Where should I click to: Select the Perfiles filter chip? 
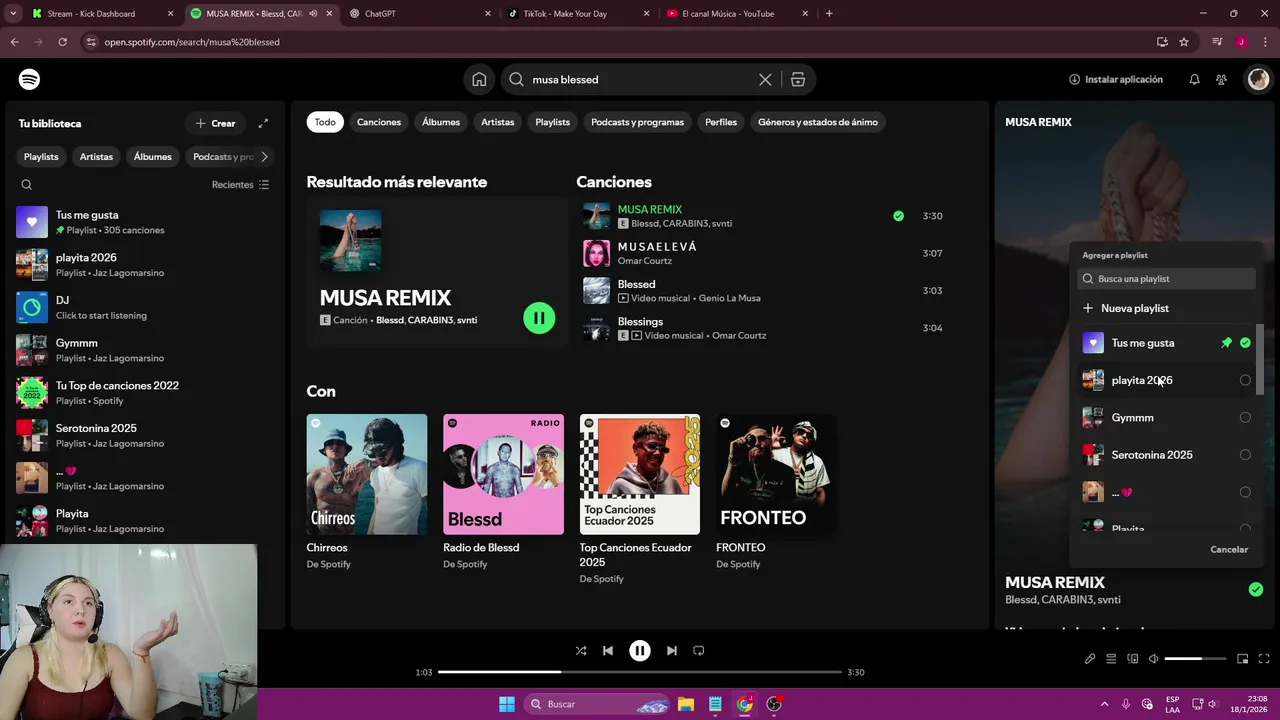click(721, 122)
